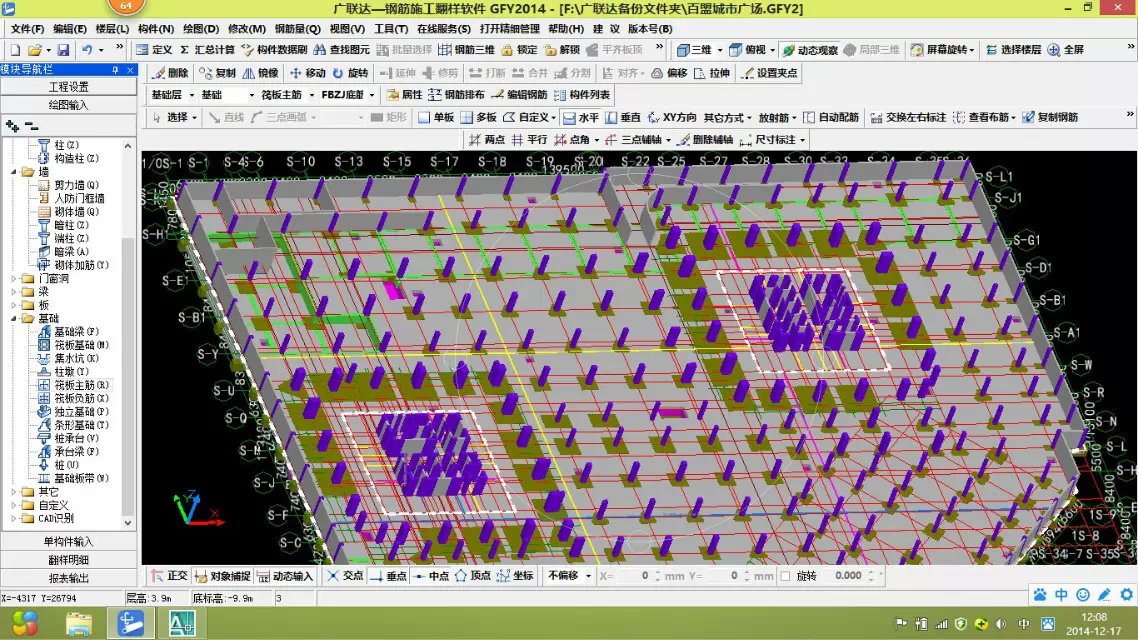Select 两点 two-point auxiliary axis
1138x640 pixels.
click(487, 140)
